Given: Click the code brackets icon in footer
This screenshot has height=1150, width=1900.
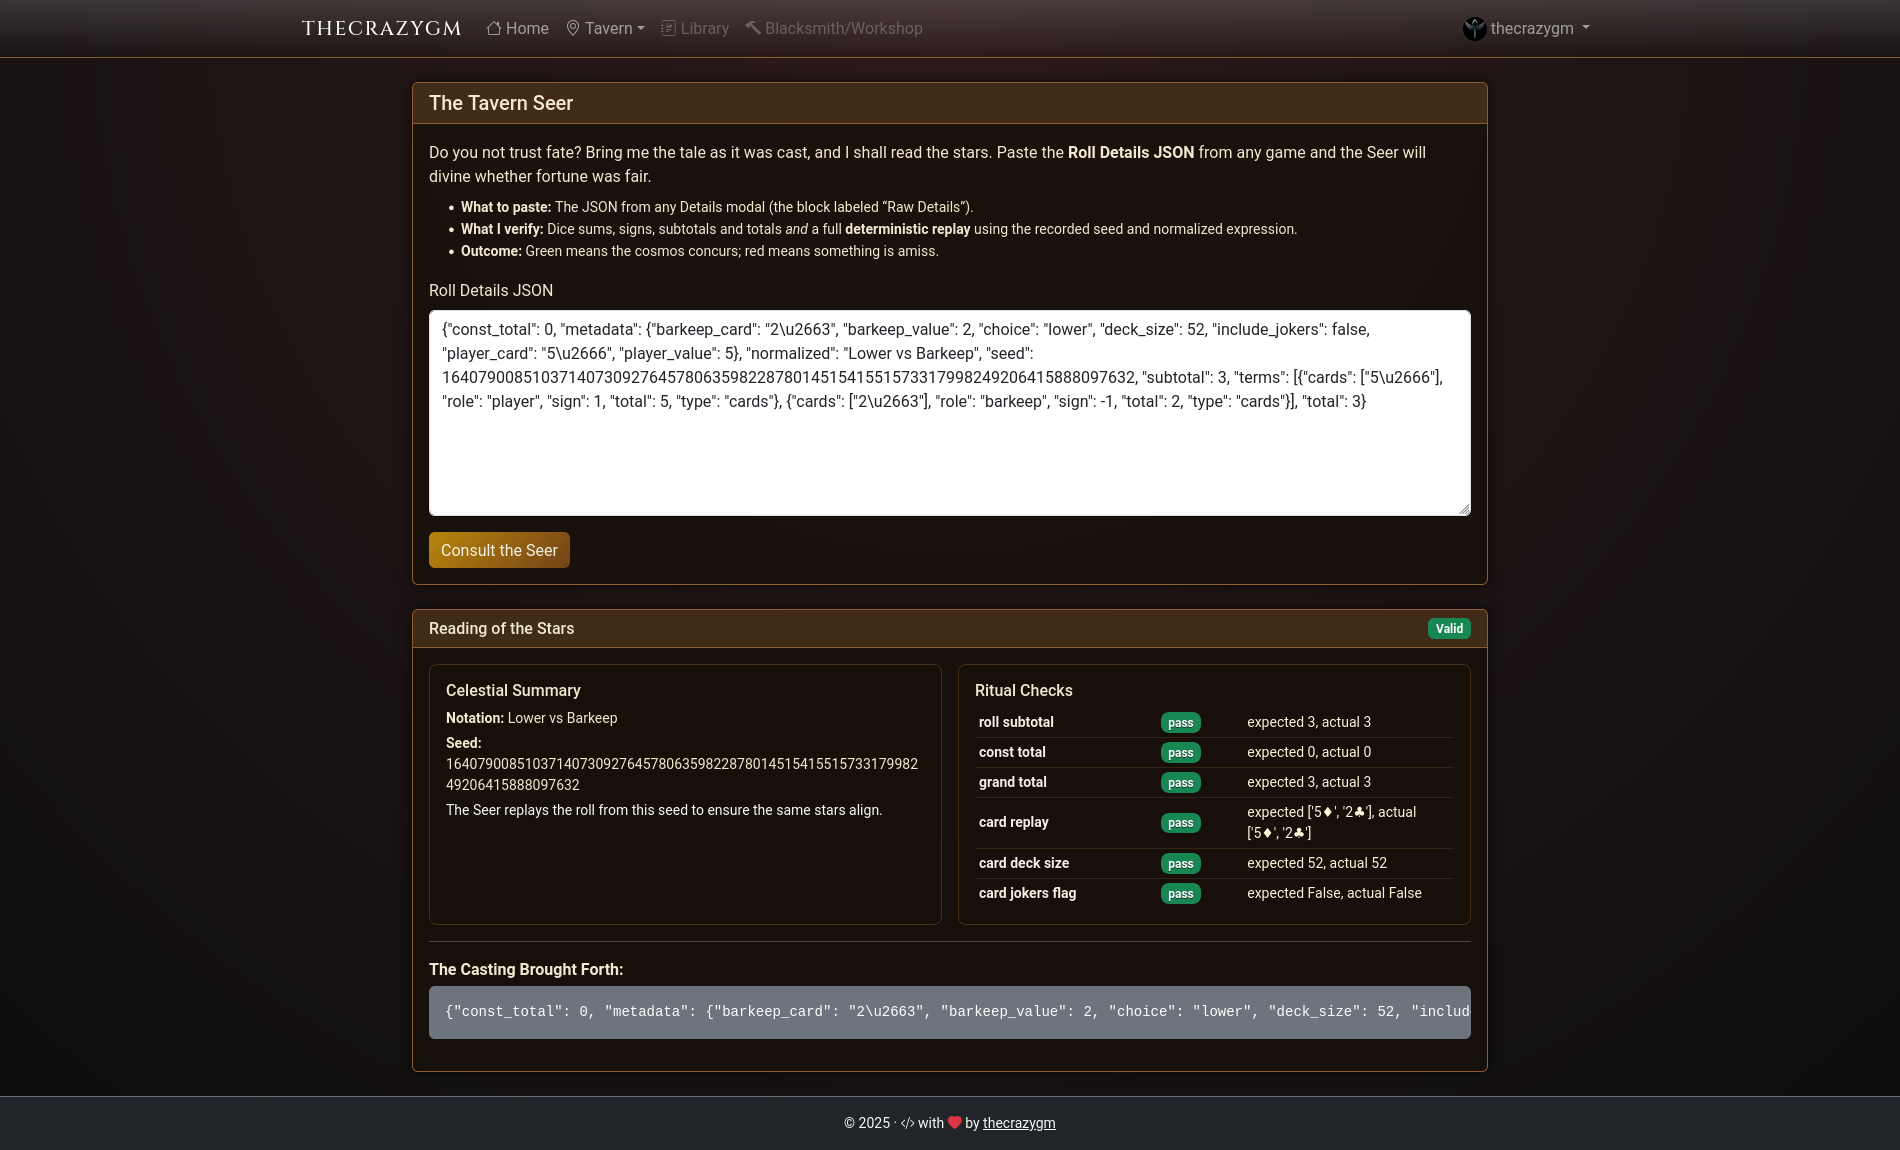Looking at the screenshot, I should point(907,1123).
